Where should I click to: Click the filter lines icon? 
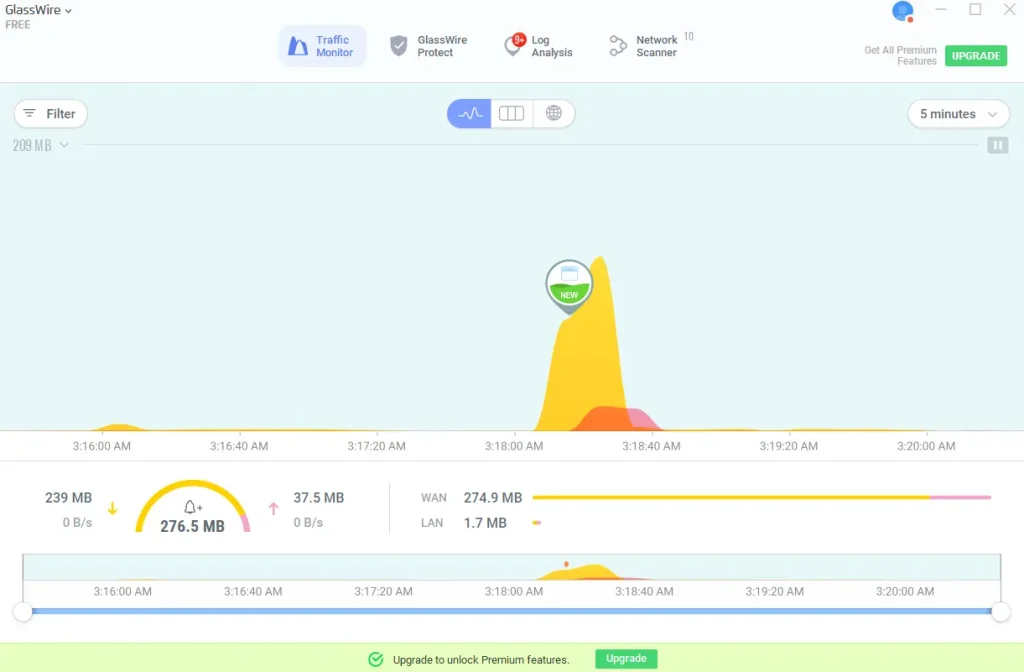tap(29, 114)
